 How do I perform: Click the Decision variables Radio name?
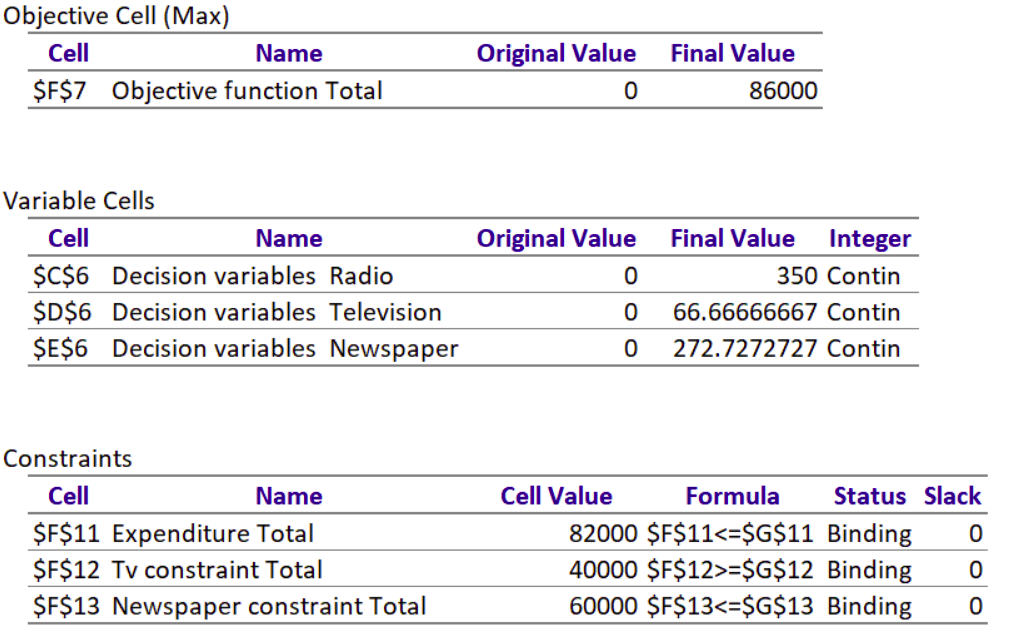[x=252, y=276]
